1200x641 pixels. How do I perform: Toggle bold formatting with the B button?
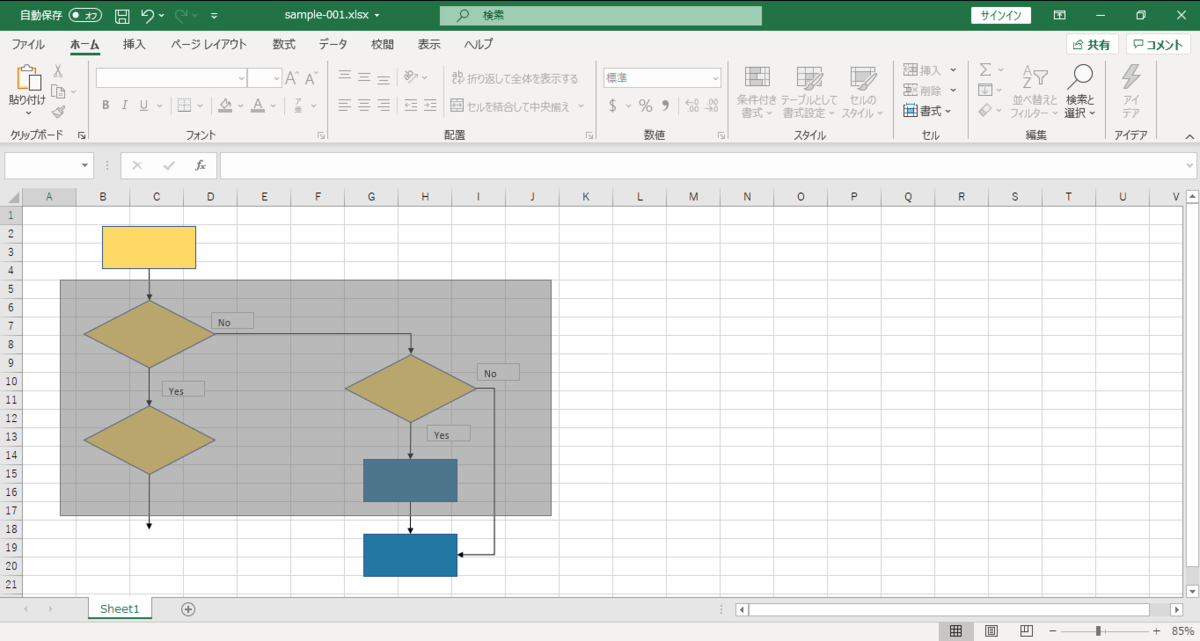(104, 104)
